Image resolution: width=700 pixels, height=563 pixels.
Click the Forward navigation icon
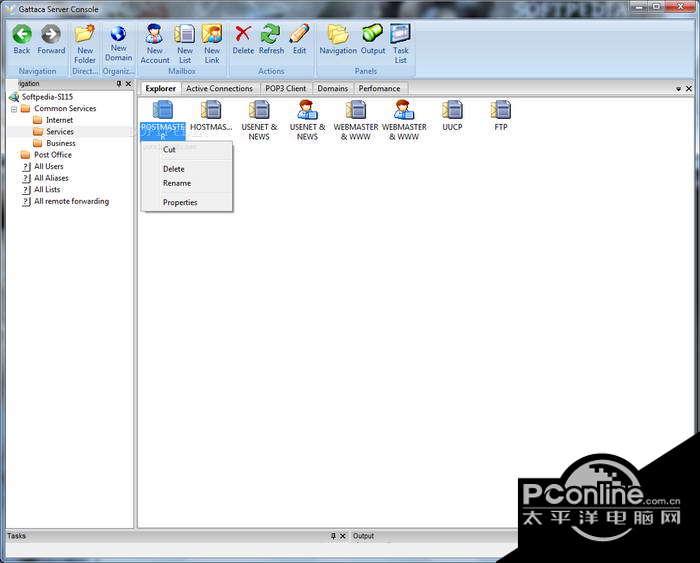click(x=51, y=34)
